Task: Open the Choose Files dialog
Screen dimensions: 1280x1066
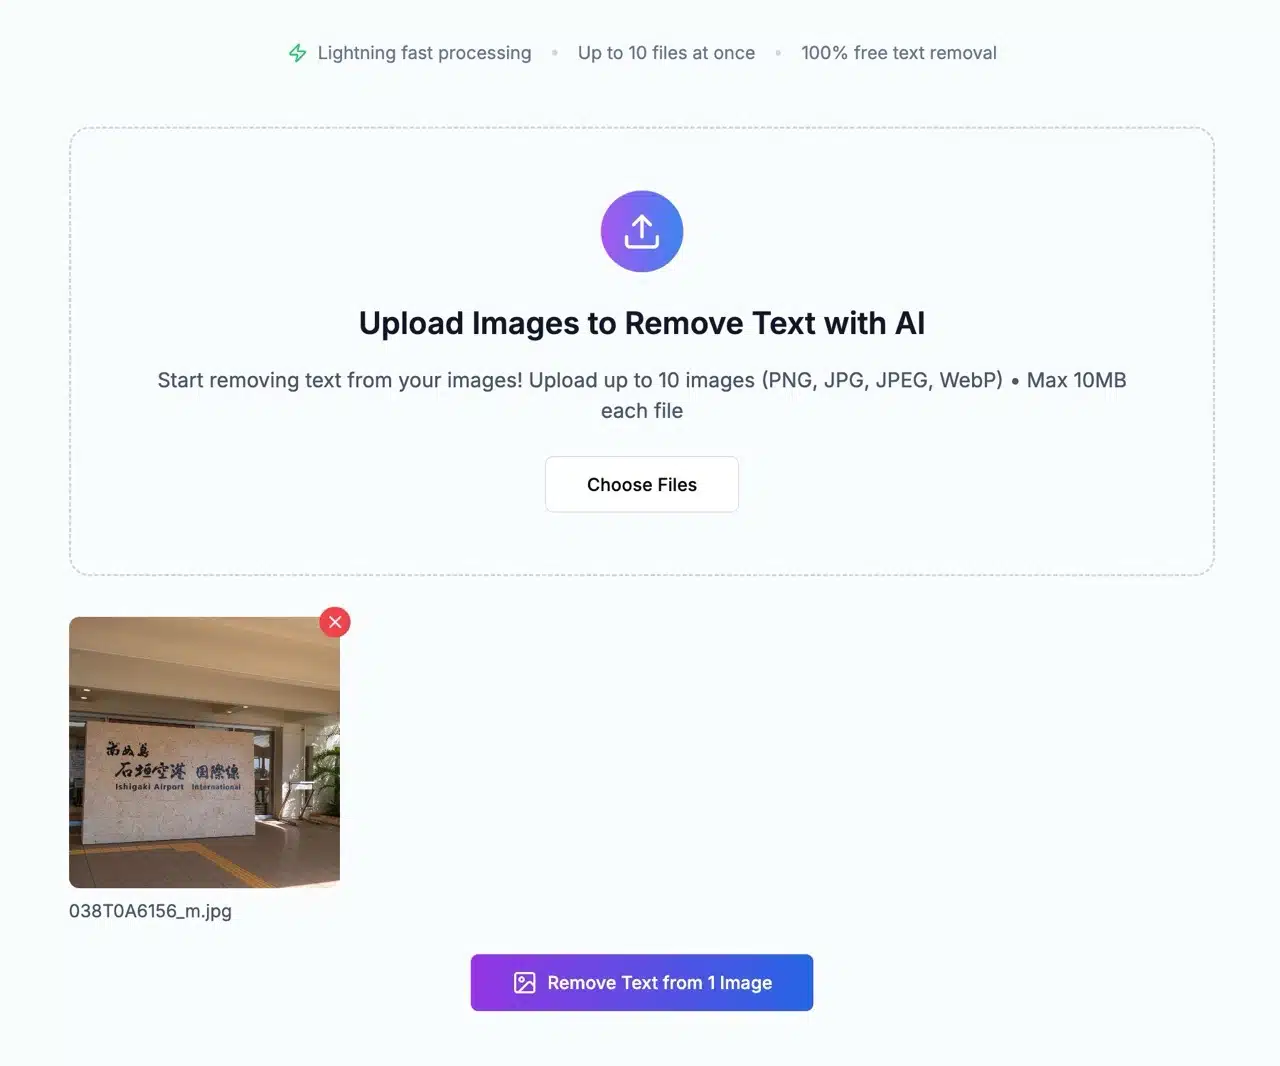Action: click(642, 485)
